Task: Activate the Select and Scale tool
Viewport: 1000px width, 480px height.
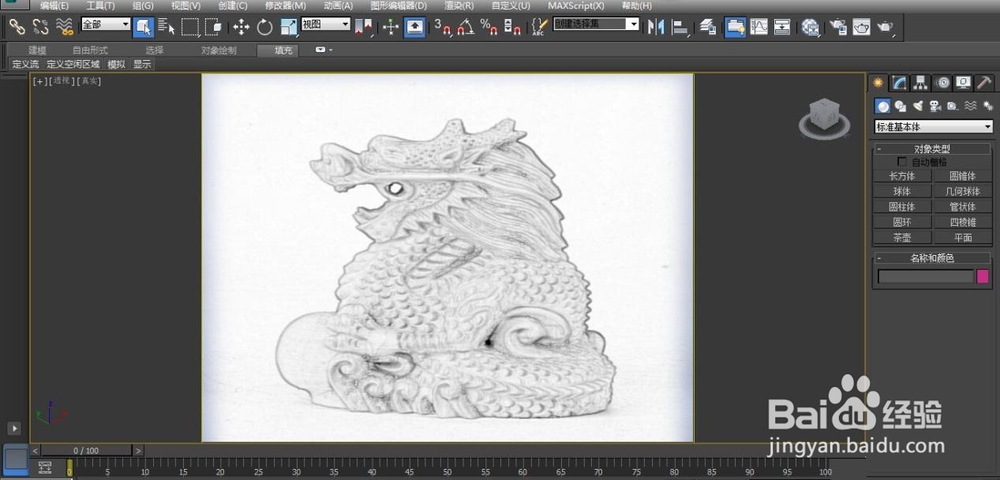Action: (288, 27)
